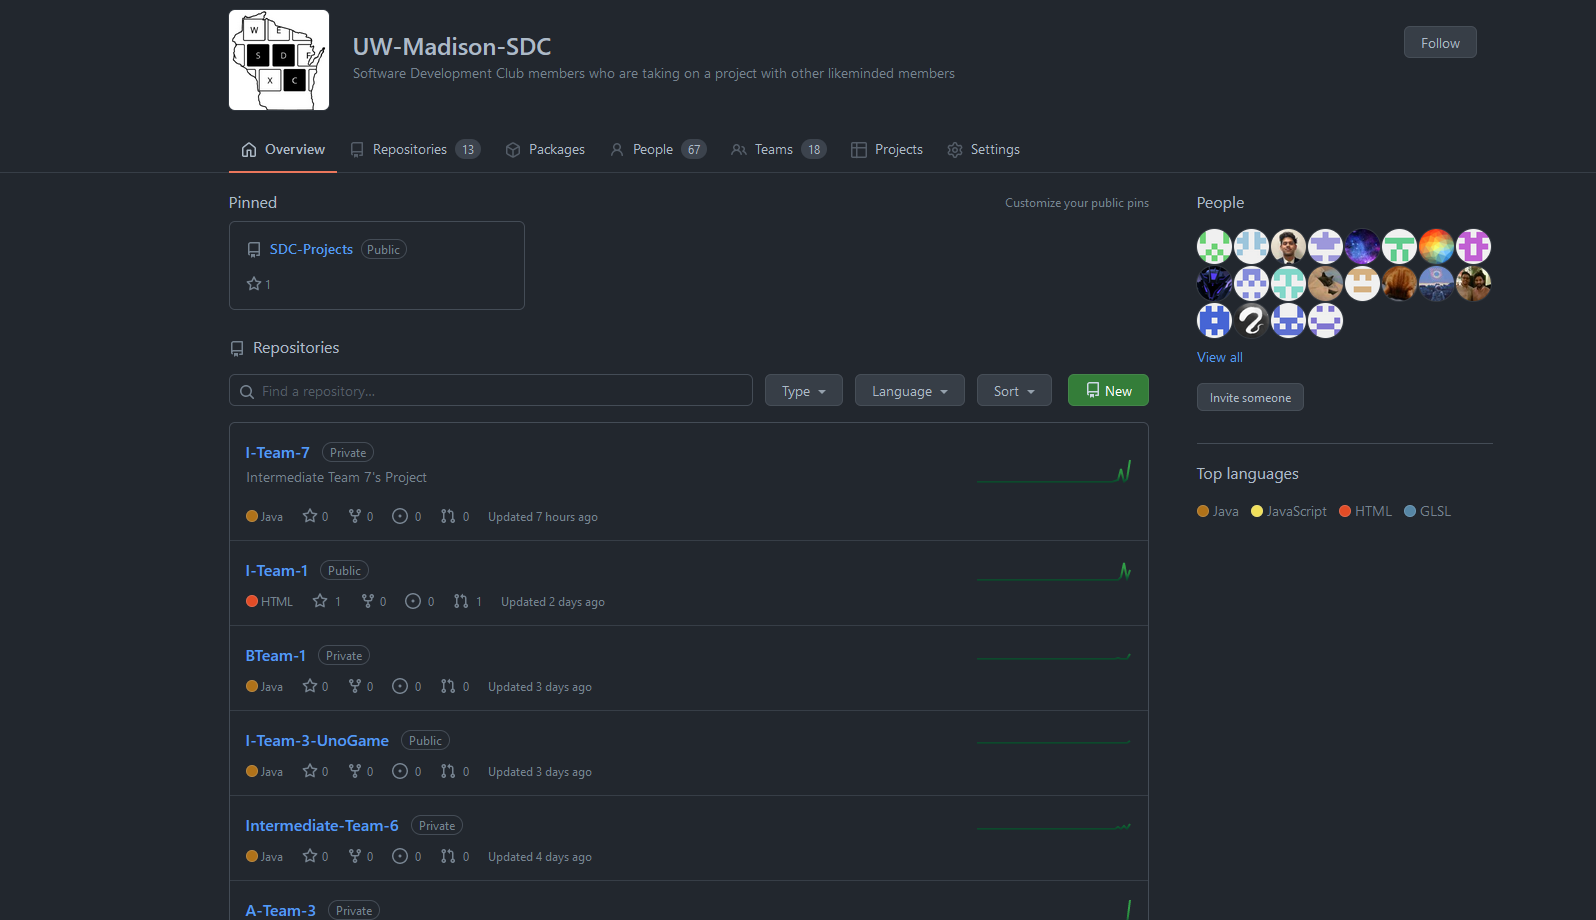
Task: Open the A-Team-3 repository
Action: click(281, 910)
